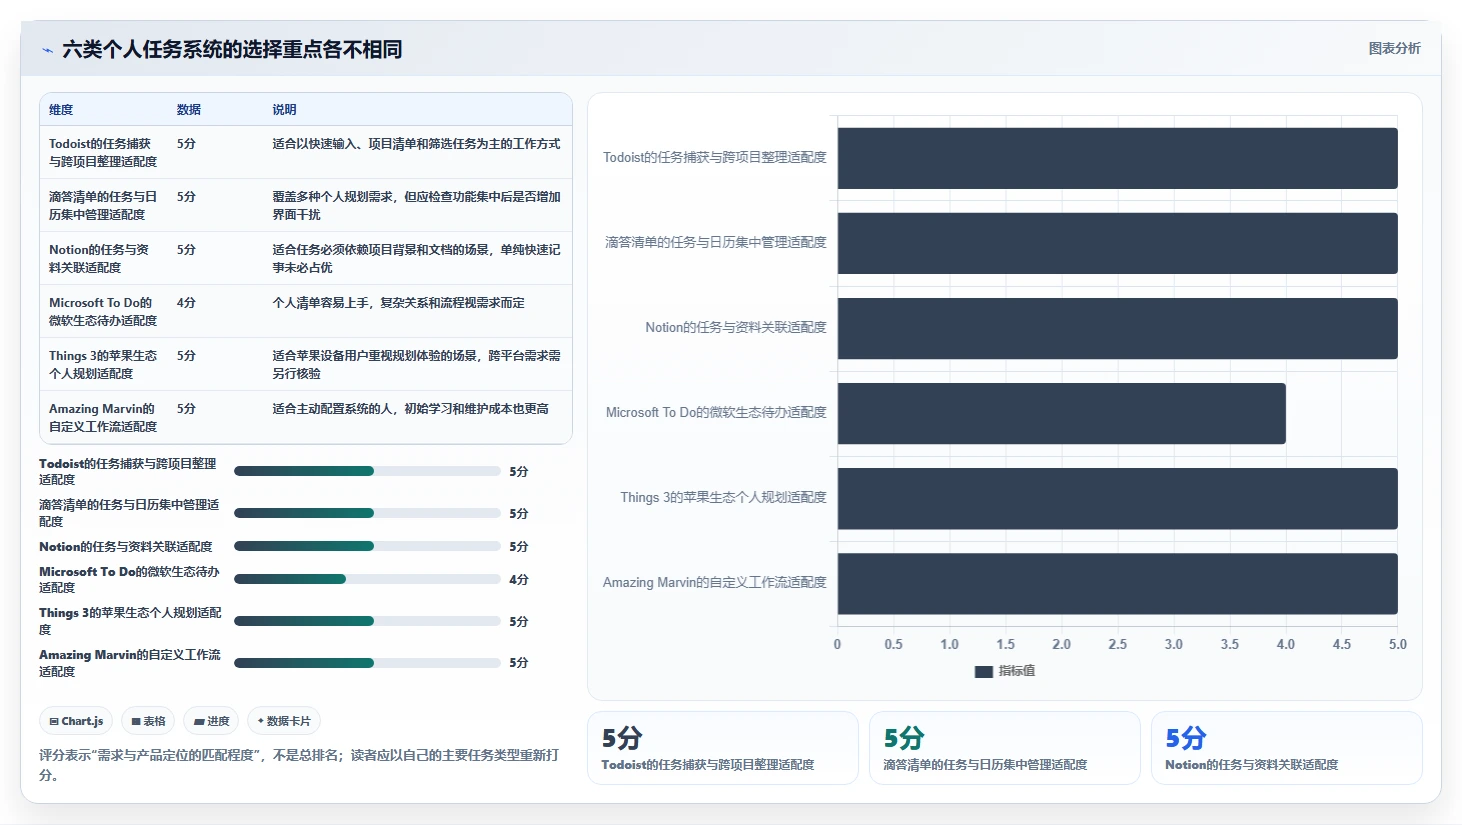Click the Microsoft To Do chart bar

[1061, 413]
